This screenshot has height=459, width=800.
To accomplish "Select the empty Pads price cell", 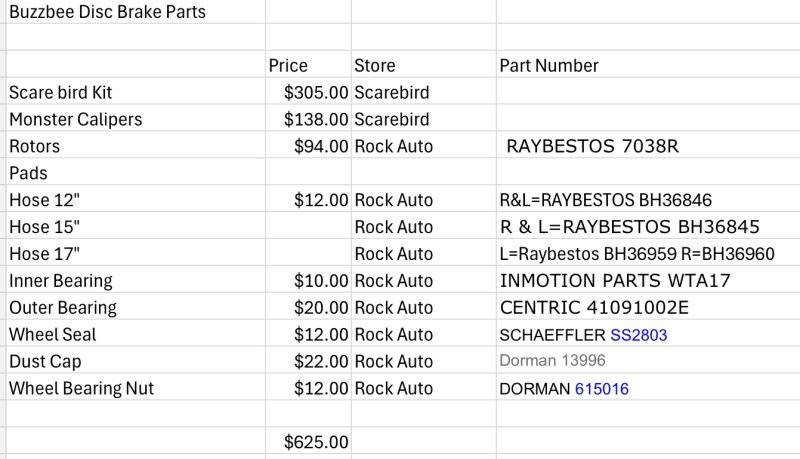I will coord(308,172).
